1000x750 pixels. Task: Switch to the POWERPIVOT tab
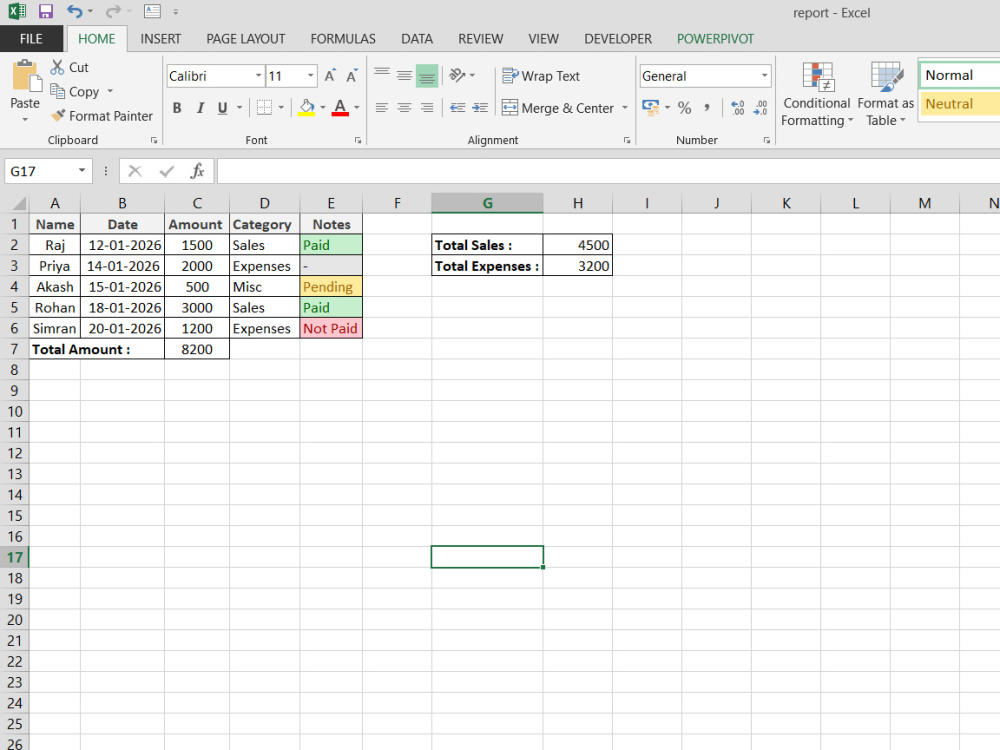click(x=716, y=39)
